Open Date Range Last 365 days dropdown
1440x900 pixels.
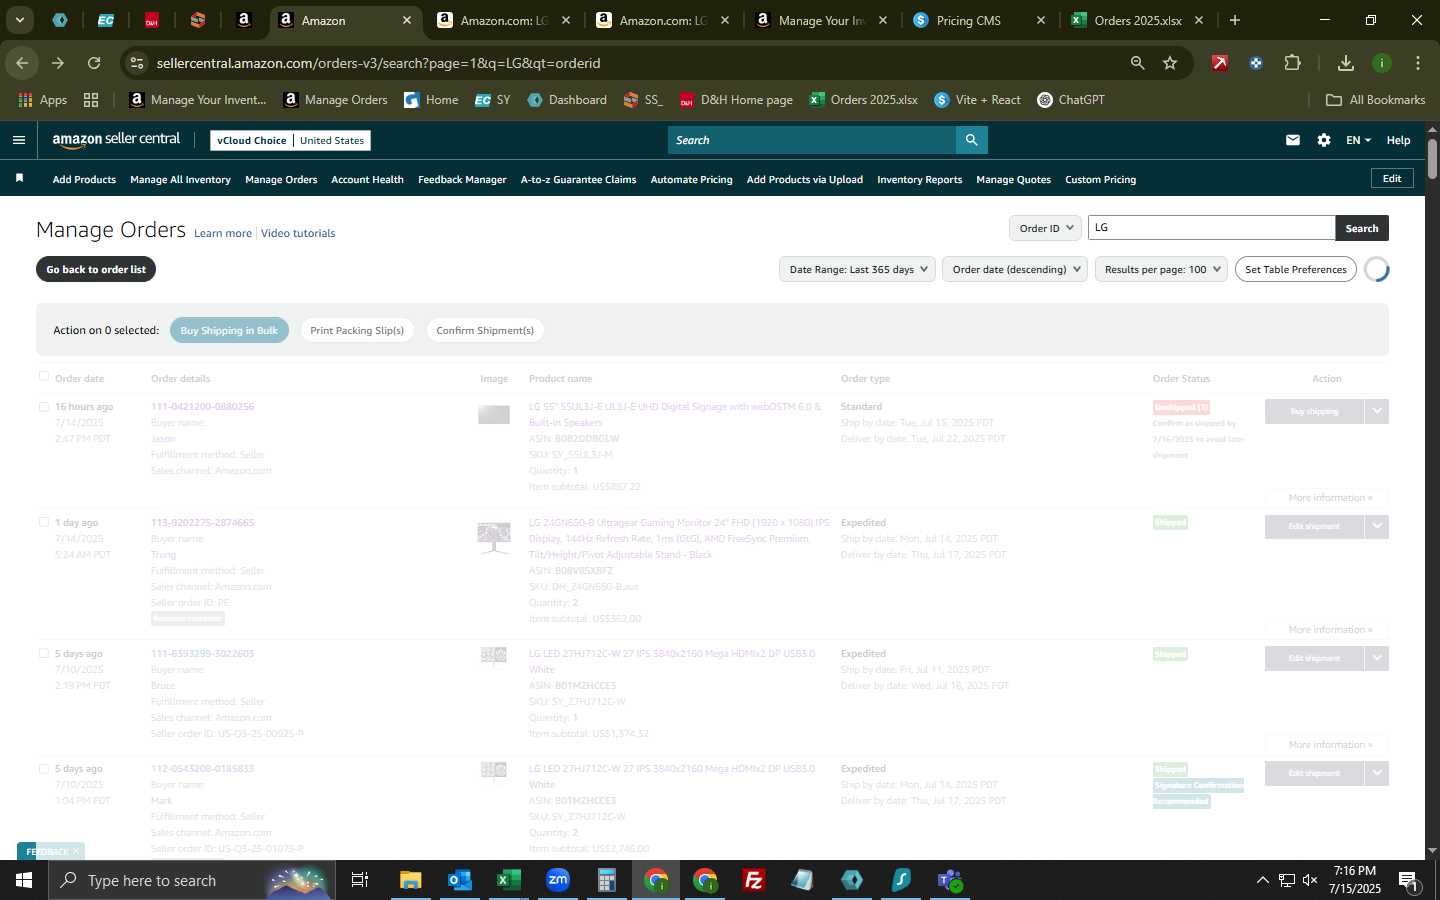857,269
